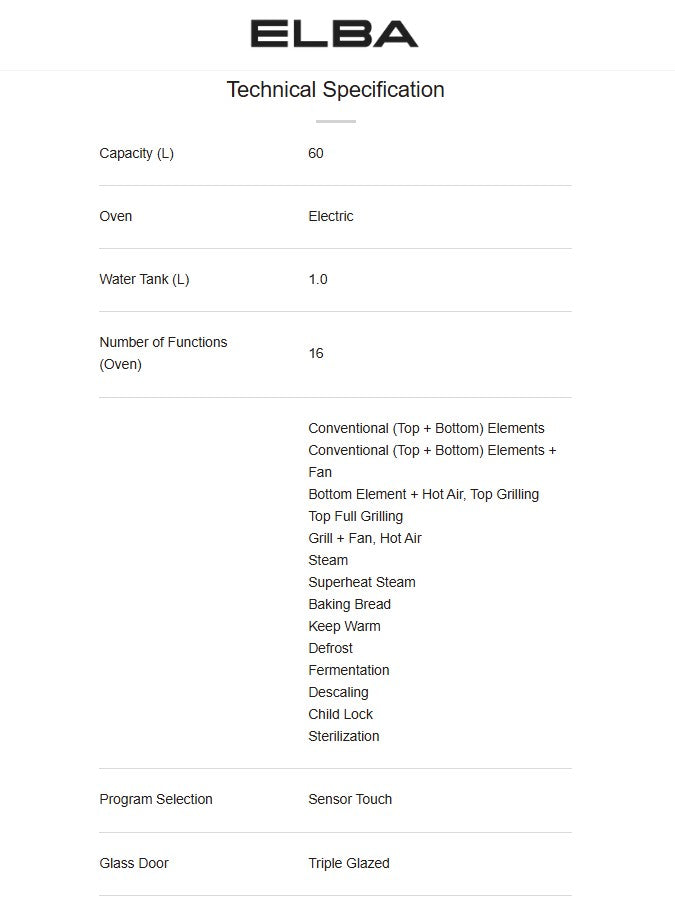Click the Top Full Grilling entry

(356, 516)
